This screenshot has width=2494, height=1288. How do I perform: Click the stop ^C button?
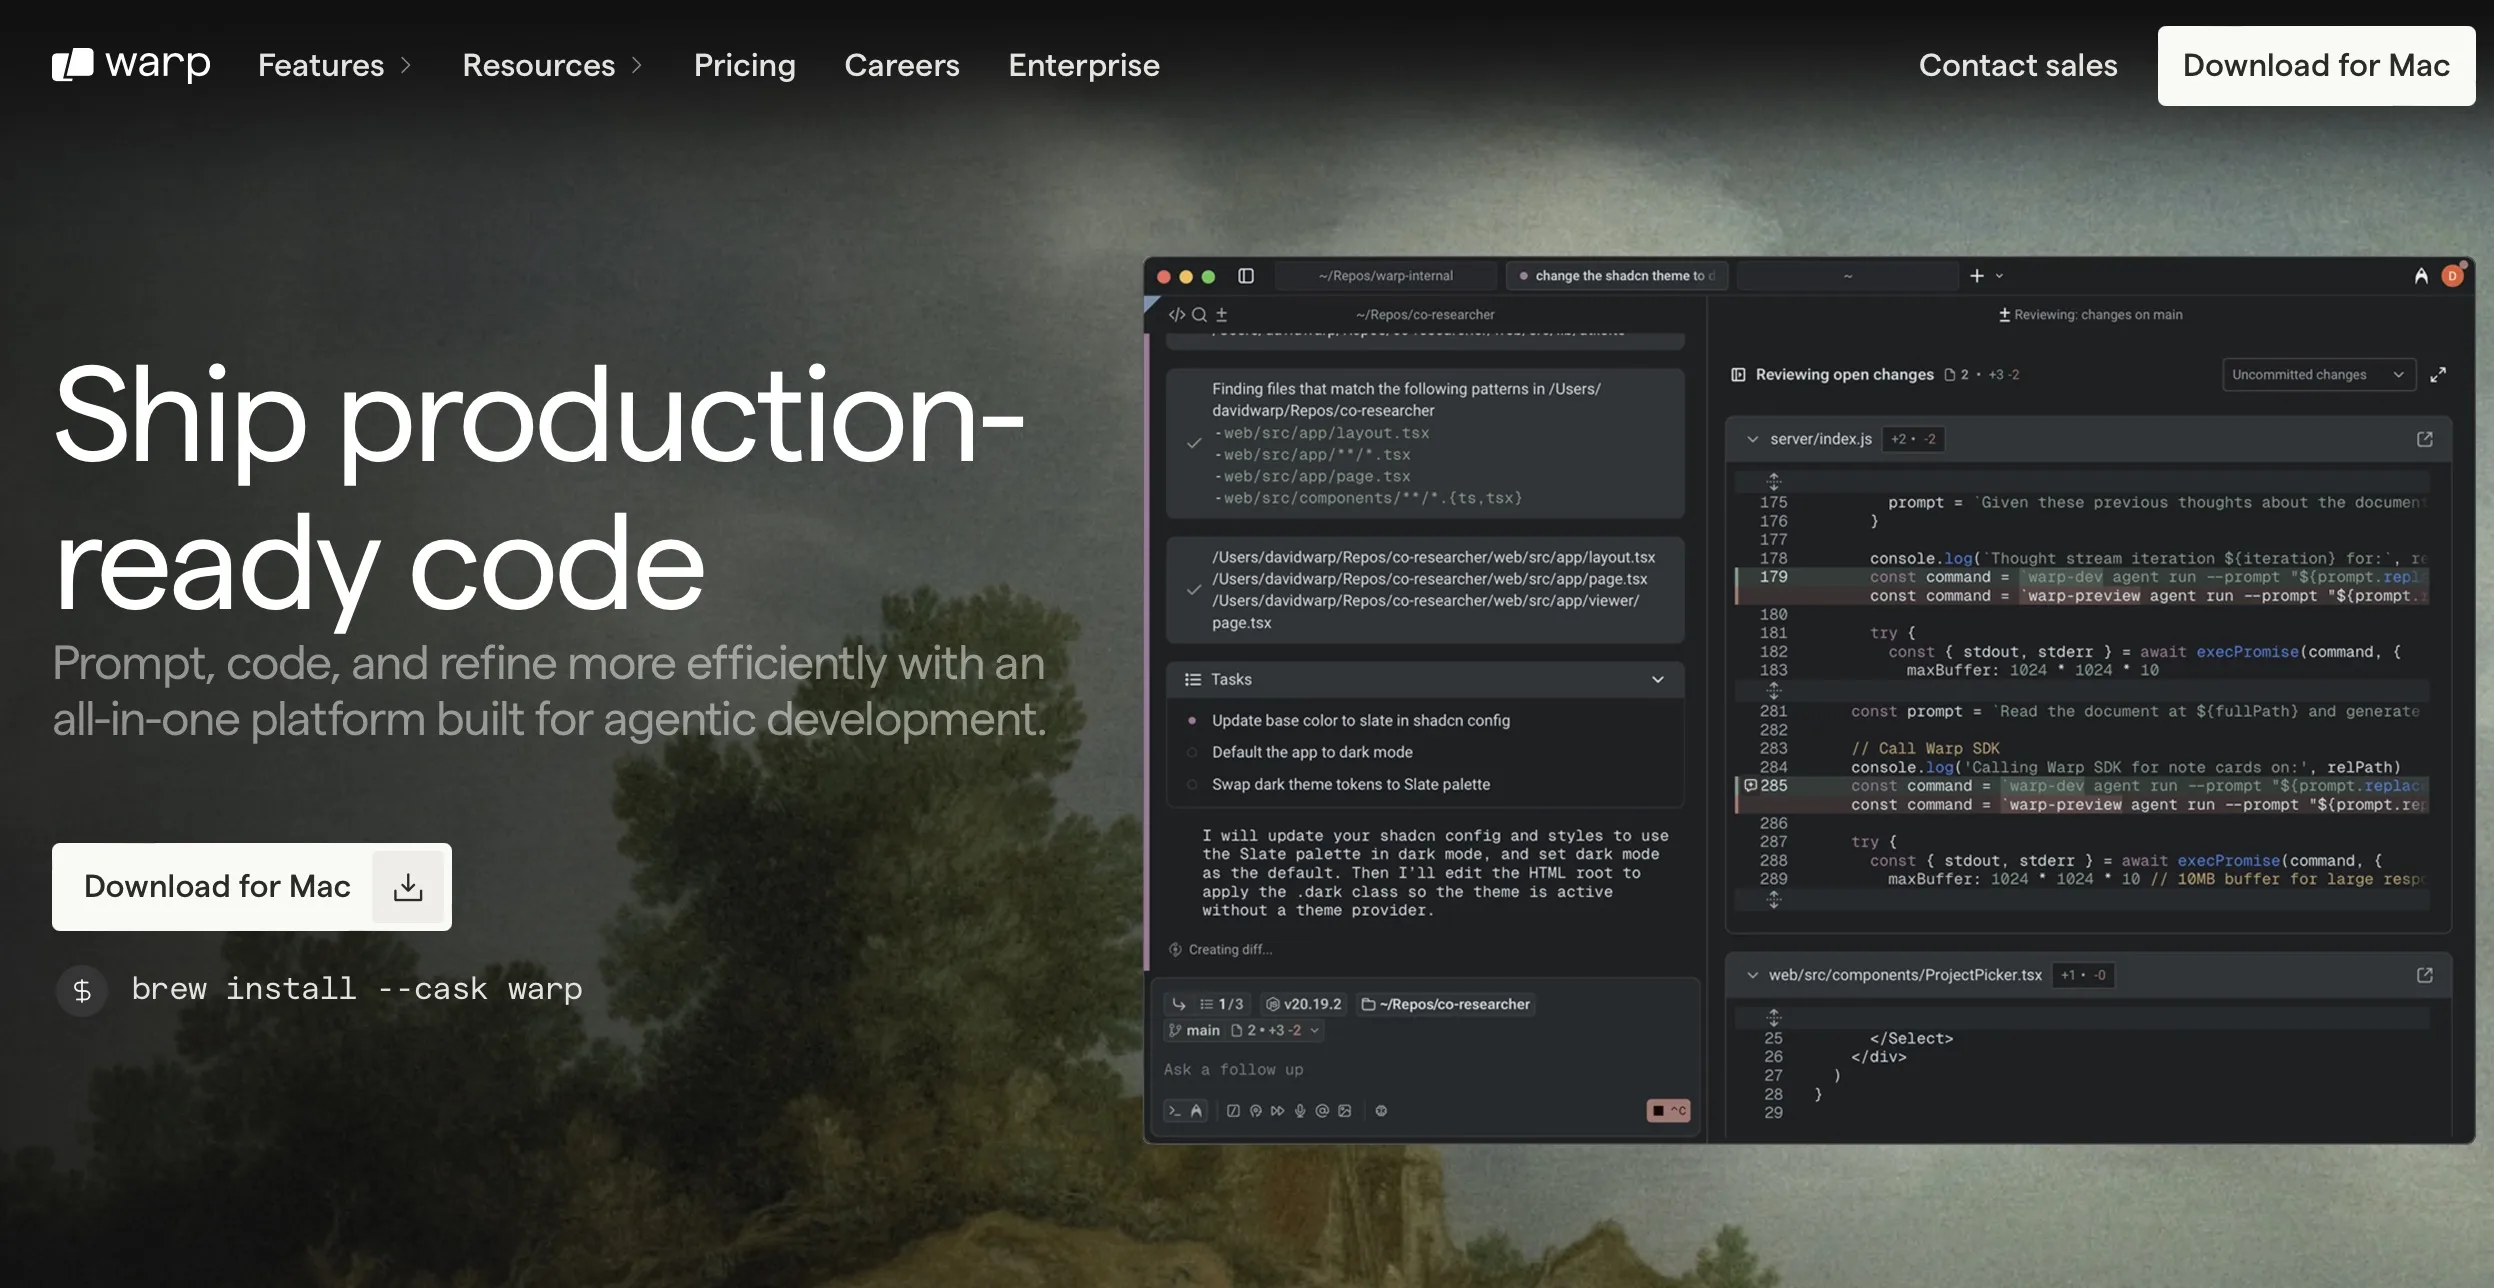(1668, 1111)
